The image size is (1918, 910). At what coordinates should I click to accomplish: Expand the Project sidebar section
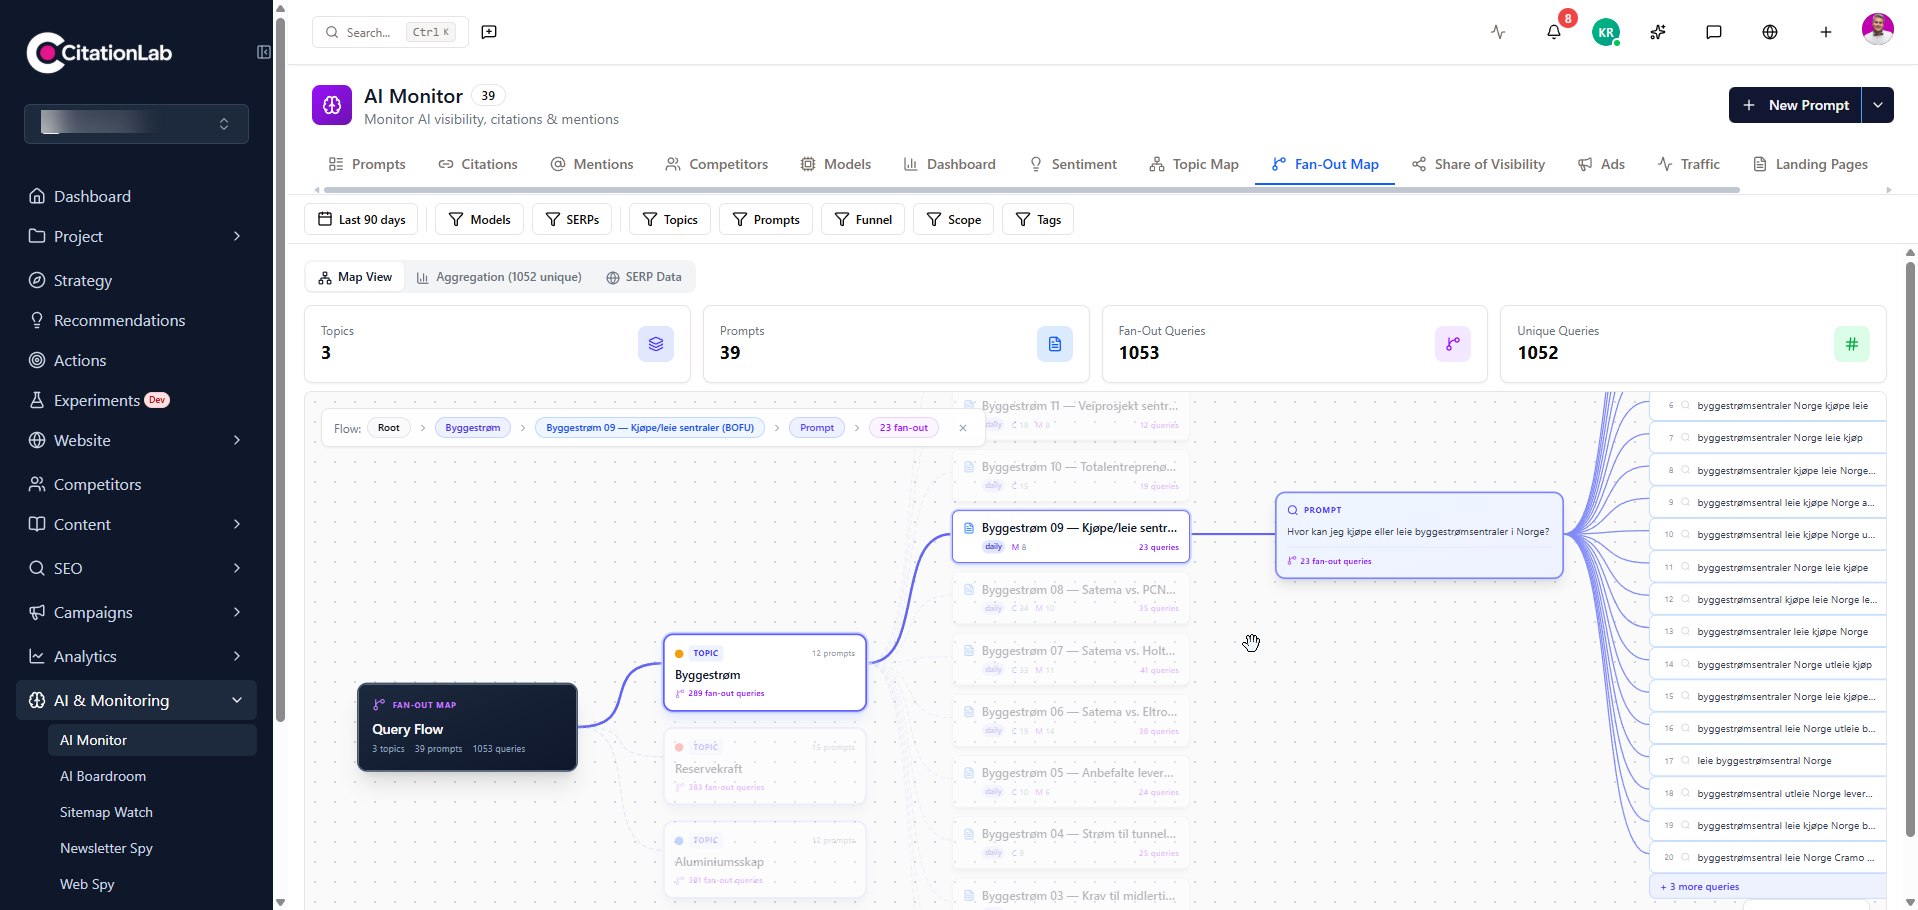[x=136, y=236]
